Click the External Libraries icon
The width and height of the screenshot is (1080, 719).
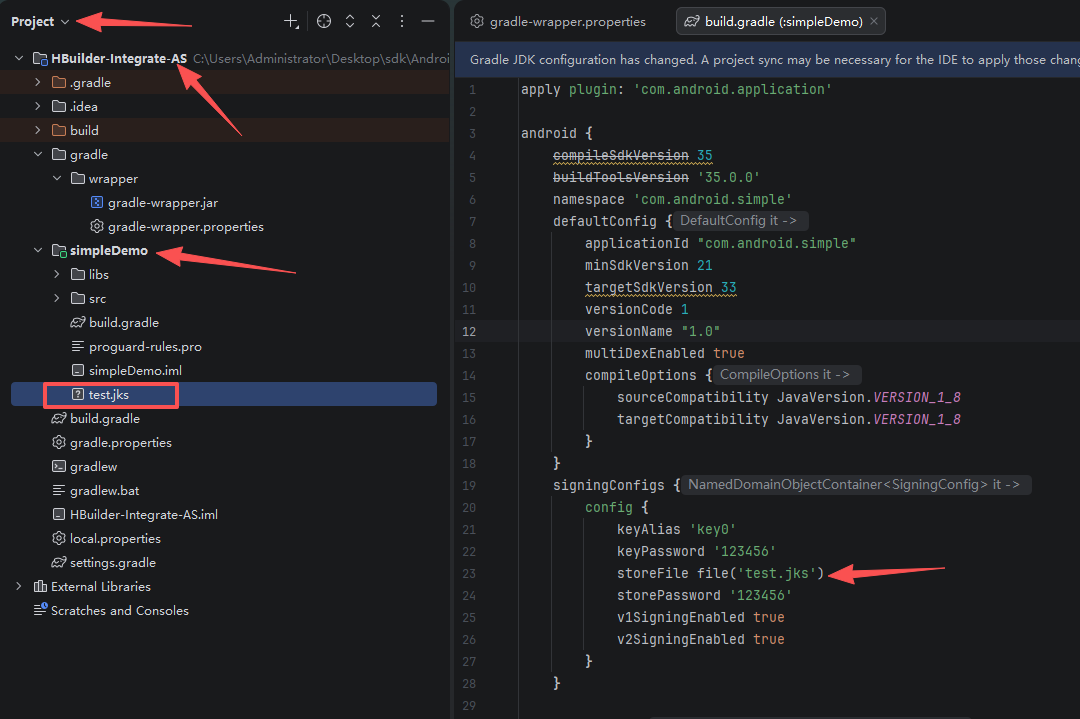pyautogui.click(x=41, y=587)
